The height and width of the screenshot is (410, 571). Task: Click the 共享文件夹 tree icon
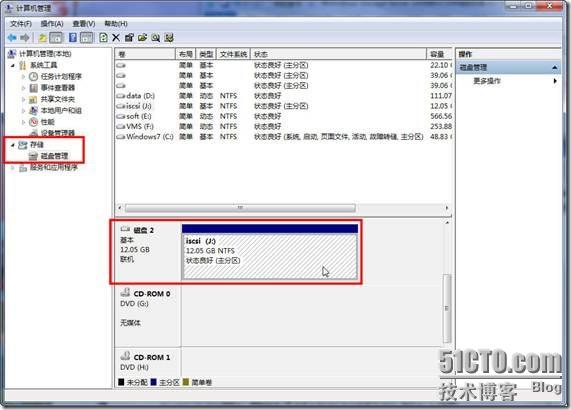point(33,99)
